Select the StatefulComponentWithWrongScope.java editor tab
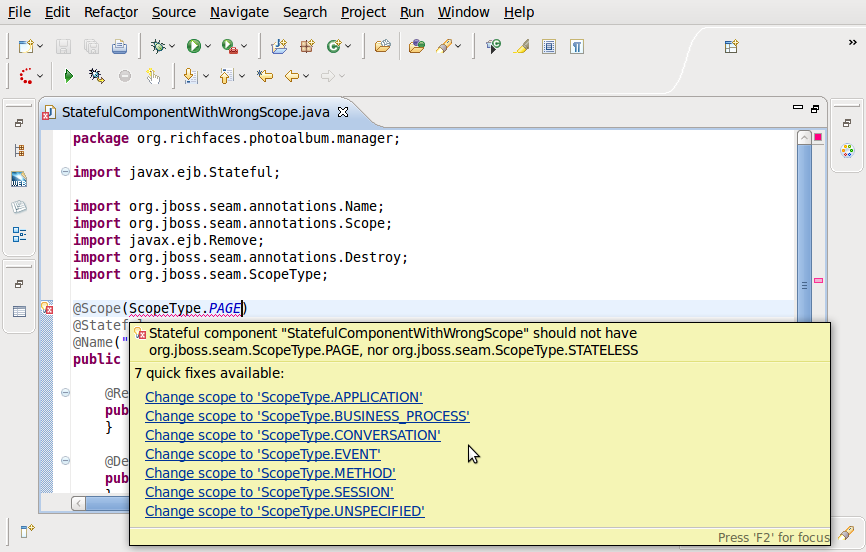 [x=195, y=113]
